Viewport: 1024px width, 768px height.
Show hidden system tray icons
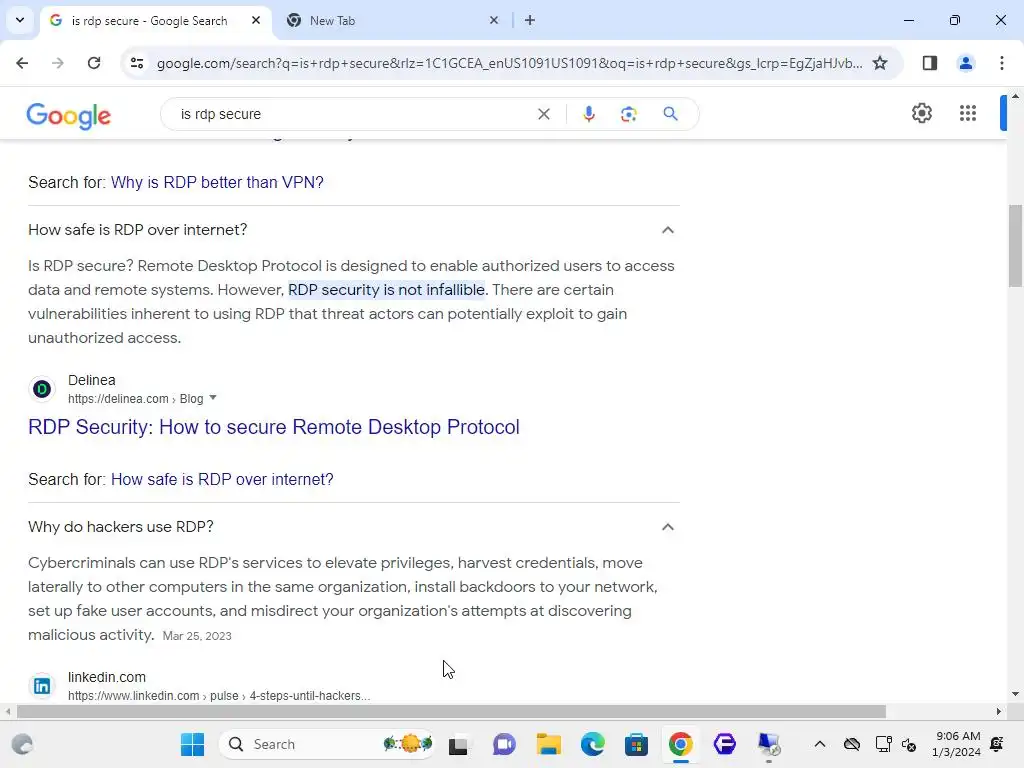820,744
